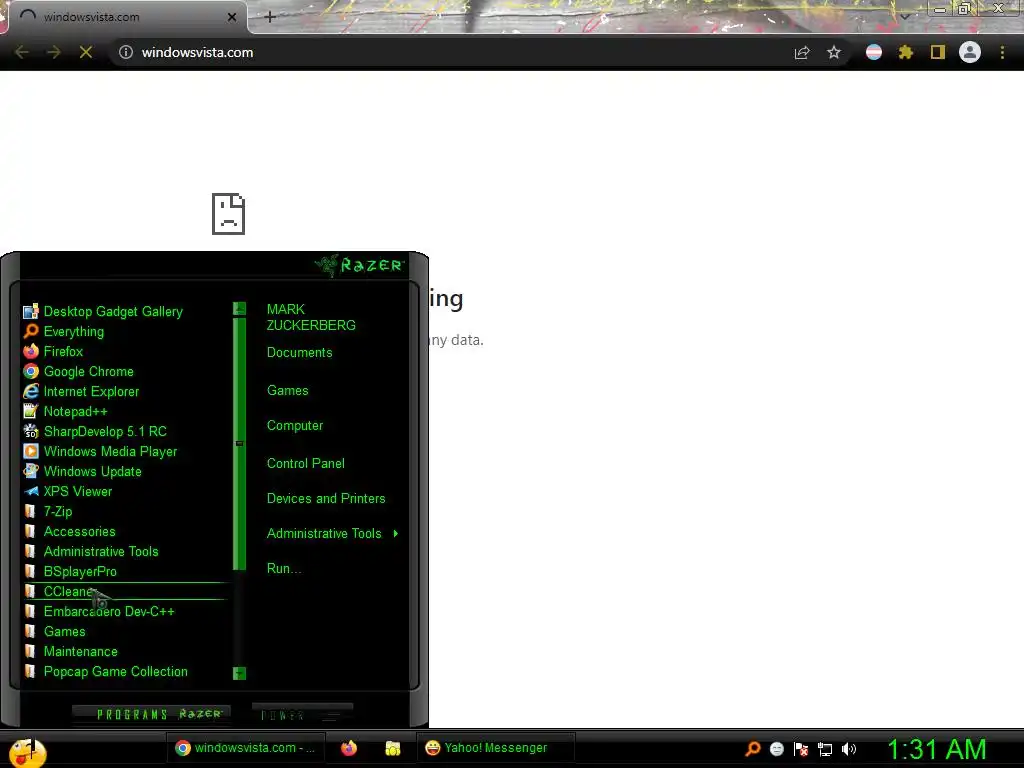Open Action Center flag tray icon

pyautogui.click(x=801, y=749)
